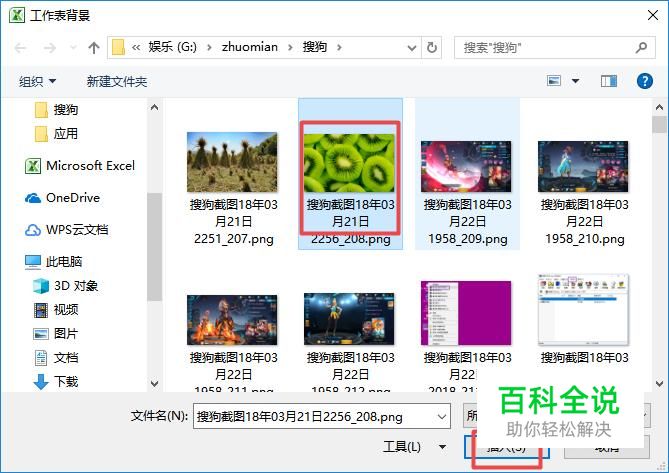Open 文档 in the sidebar
The height and width of the screenshot is (473, 669).
56,357
